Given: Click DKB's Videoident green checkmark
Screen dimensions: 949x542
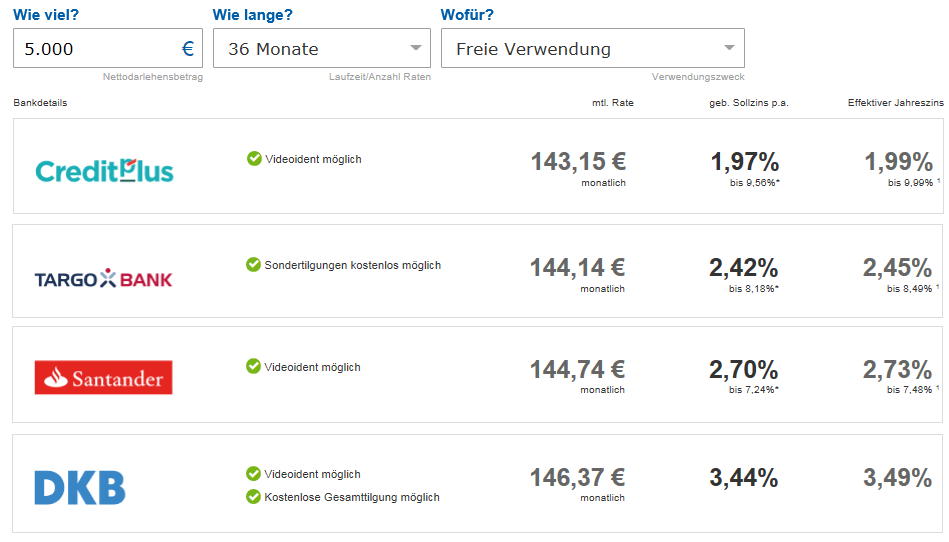Looking at the screenshot, I should [253, 473].
